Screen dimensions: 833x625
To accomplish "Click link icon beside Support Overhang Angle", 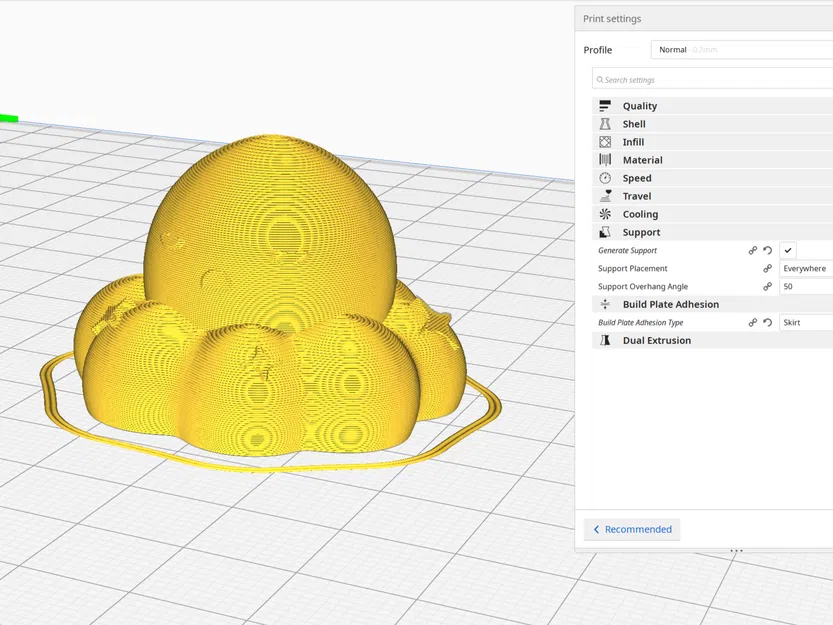I will [x=767, y=286].
